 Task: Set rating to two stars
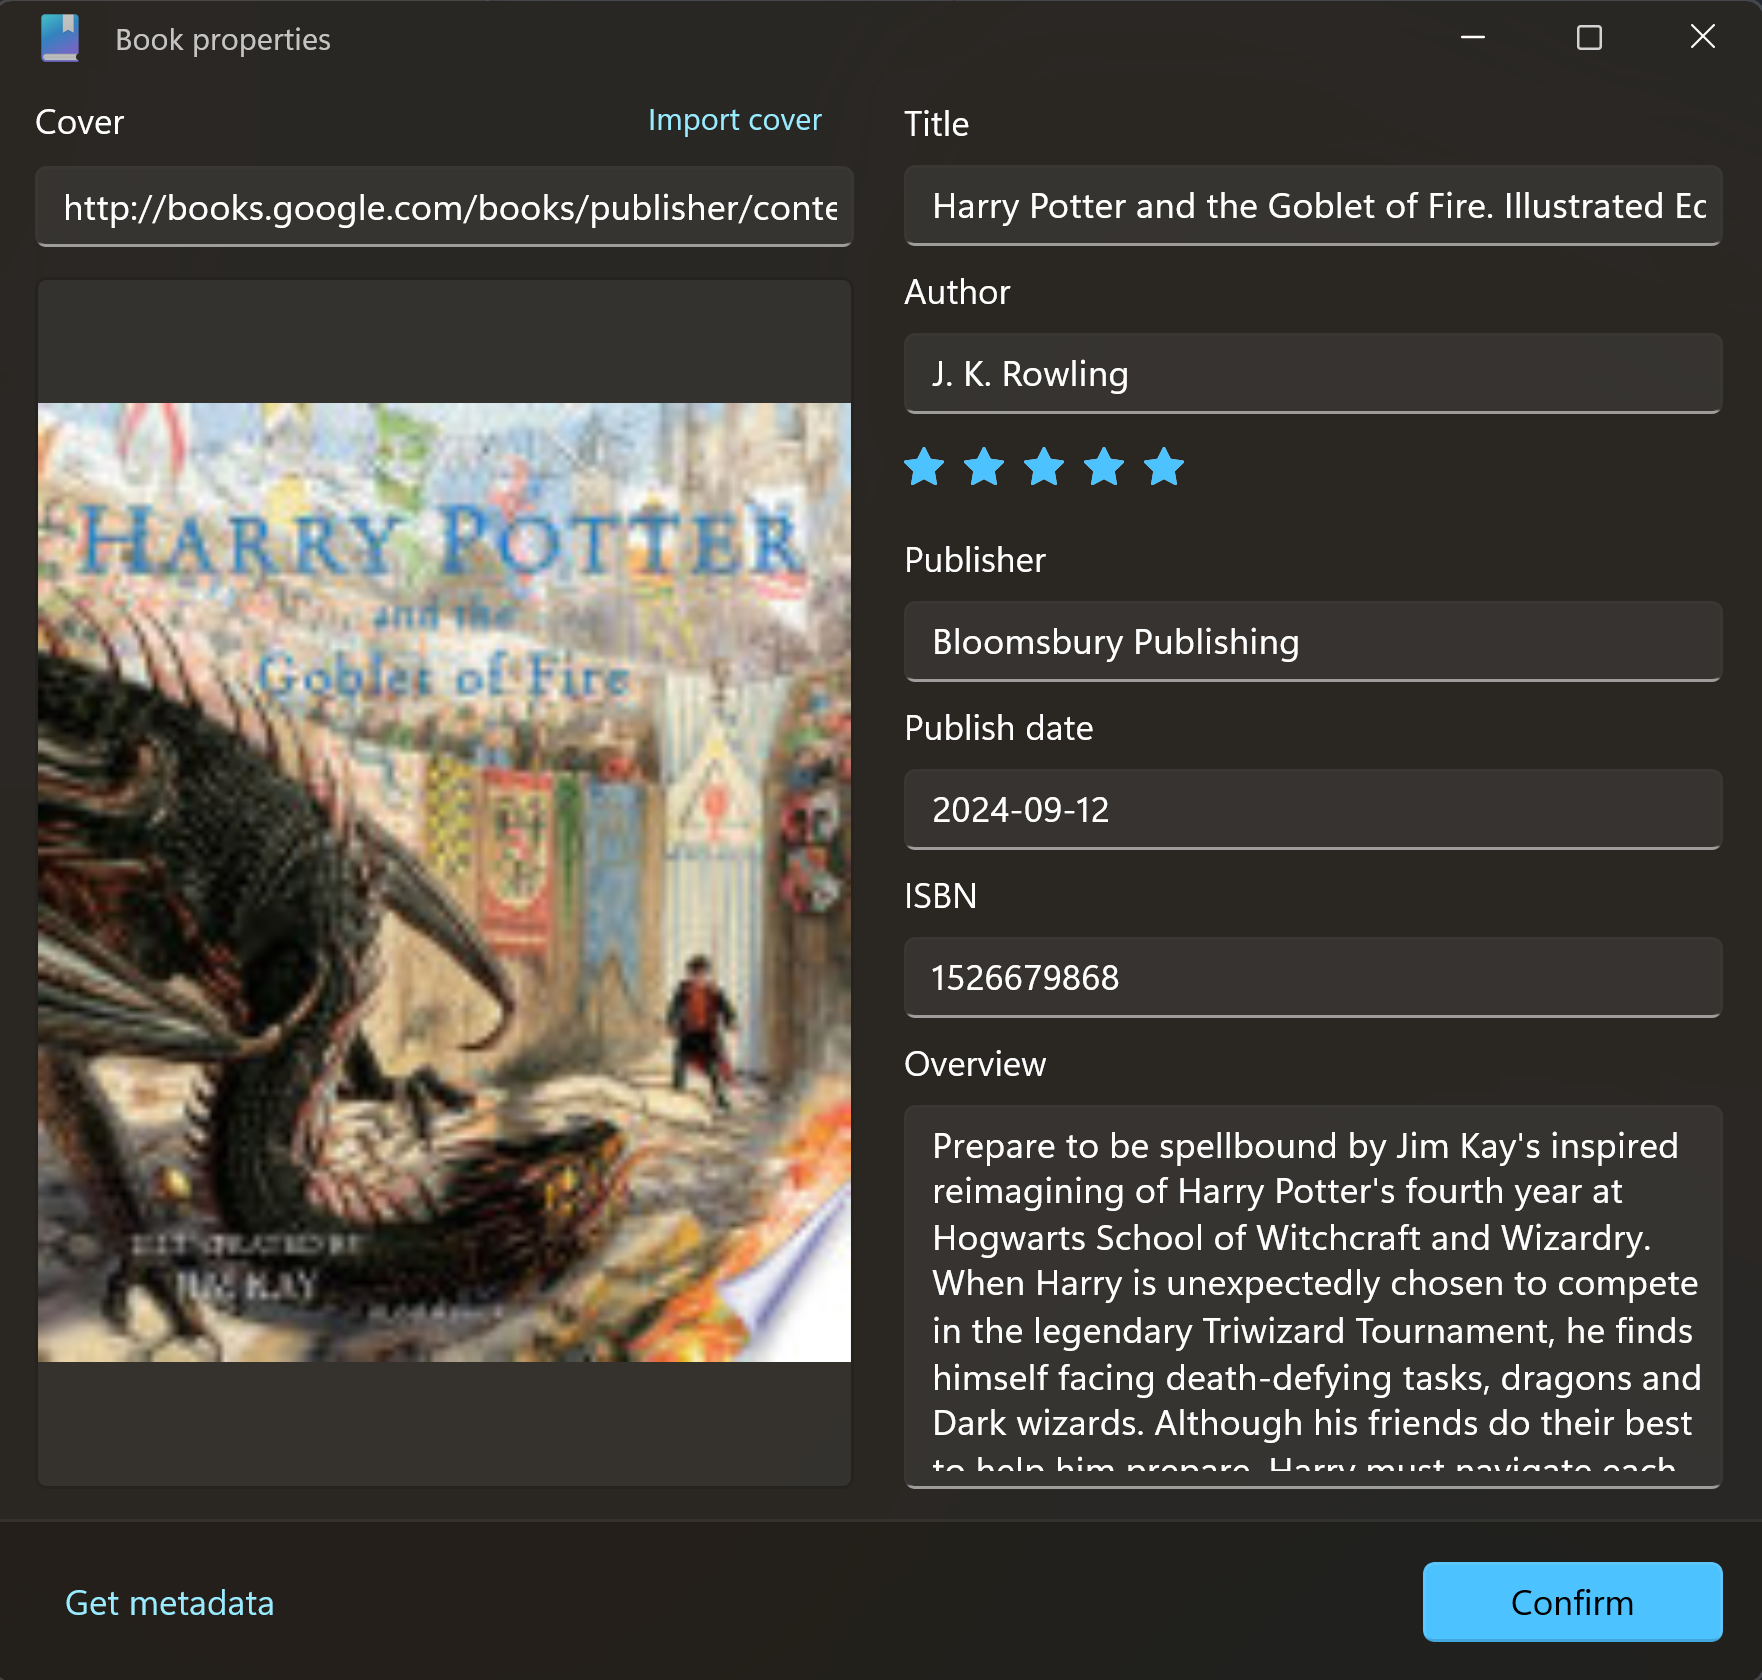(x=984, y=467)
